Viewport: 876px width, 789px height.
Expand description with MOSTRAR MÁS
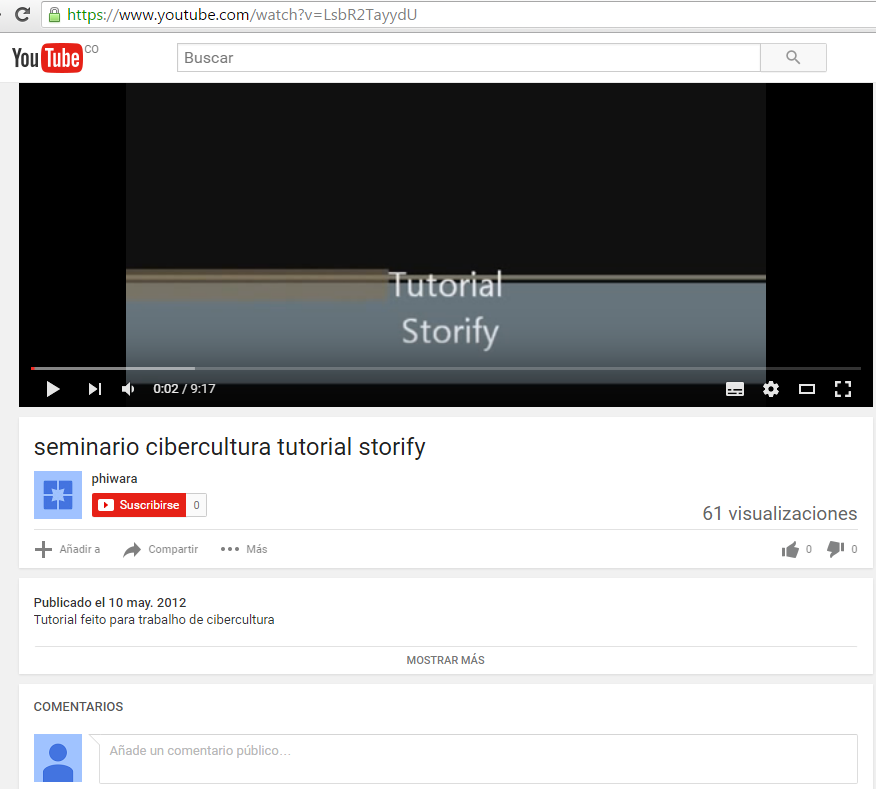point(446,660)
